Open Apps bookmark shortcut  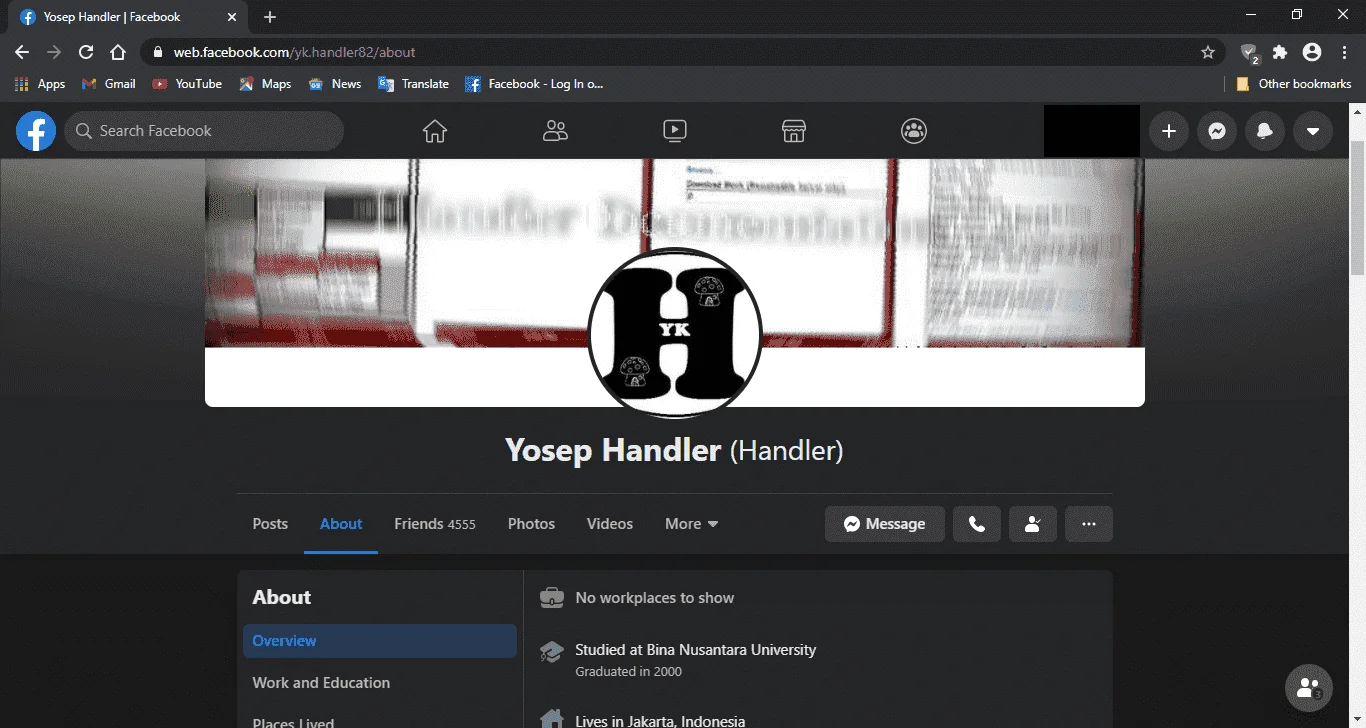(40, 84)
